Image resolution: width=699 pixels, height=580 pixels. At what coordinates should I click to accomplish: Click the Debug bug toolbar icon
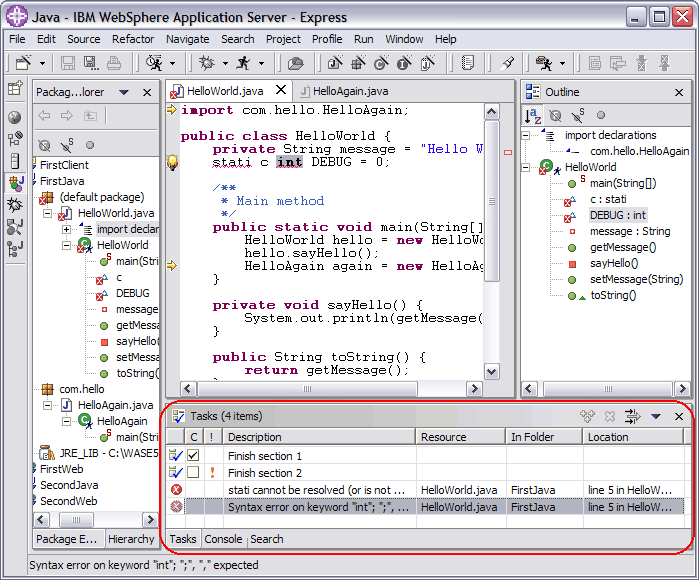(206, 63)
